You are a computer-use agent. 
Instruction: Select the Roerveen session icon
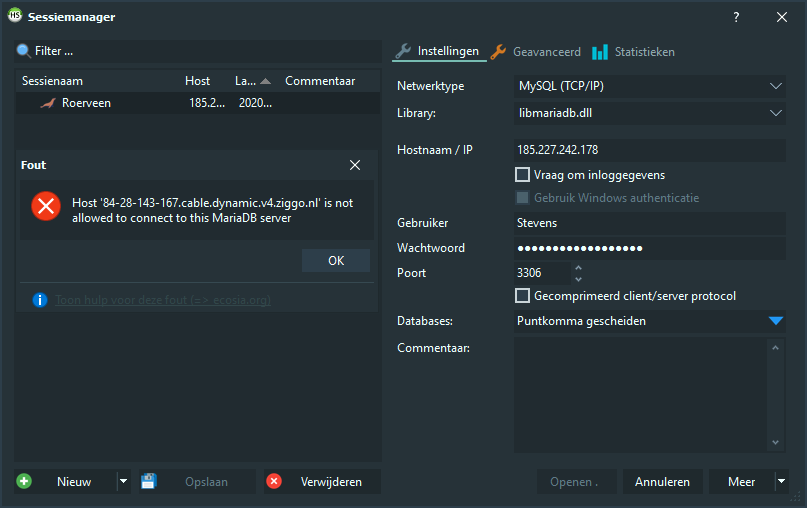pos(47,103)
